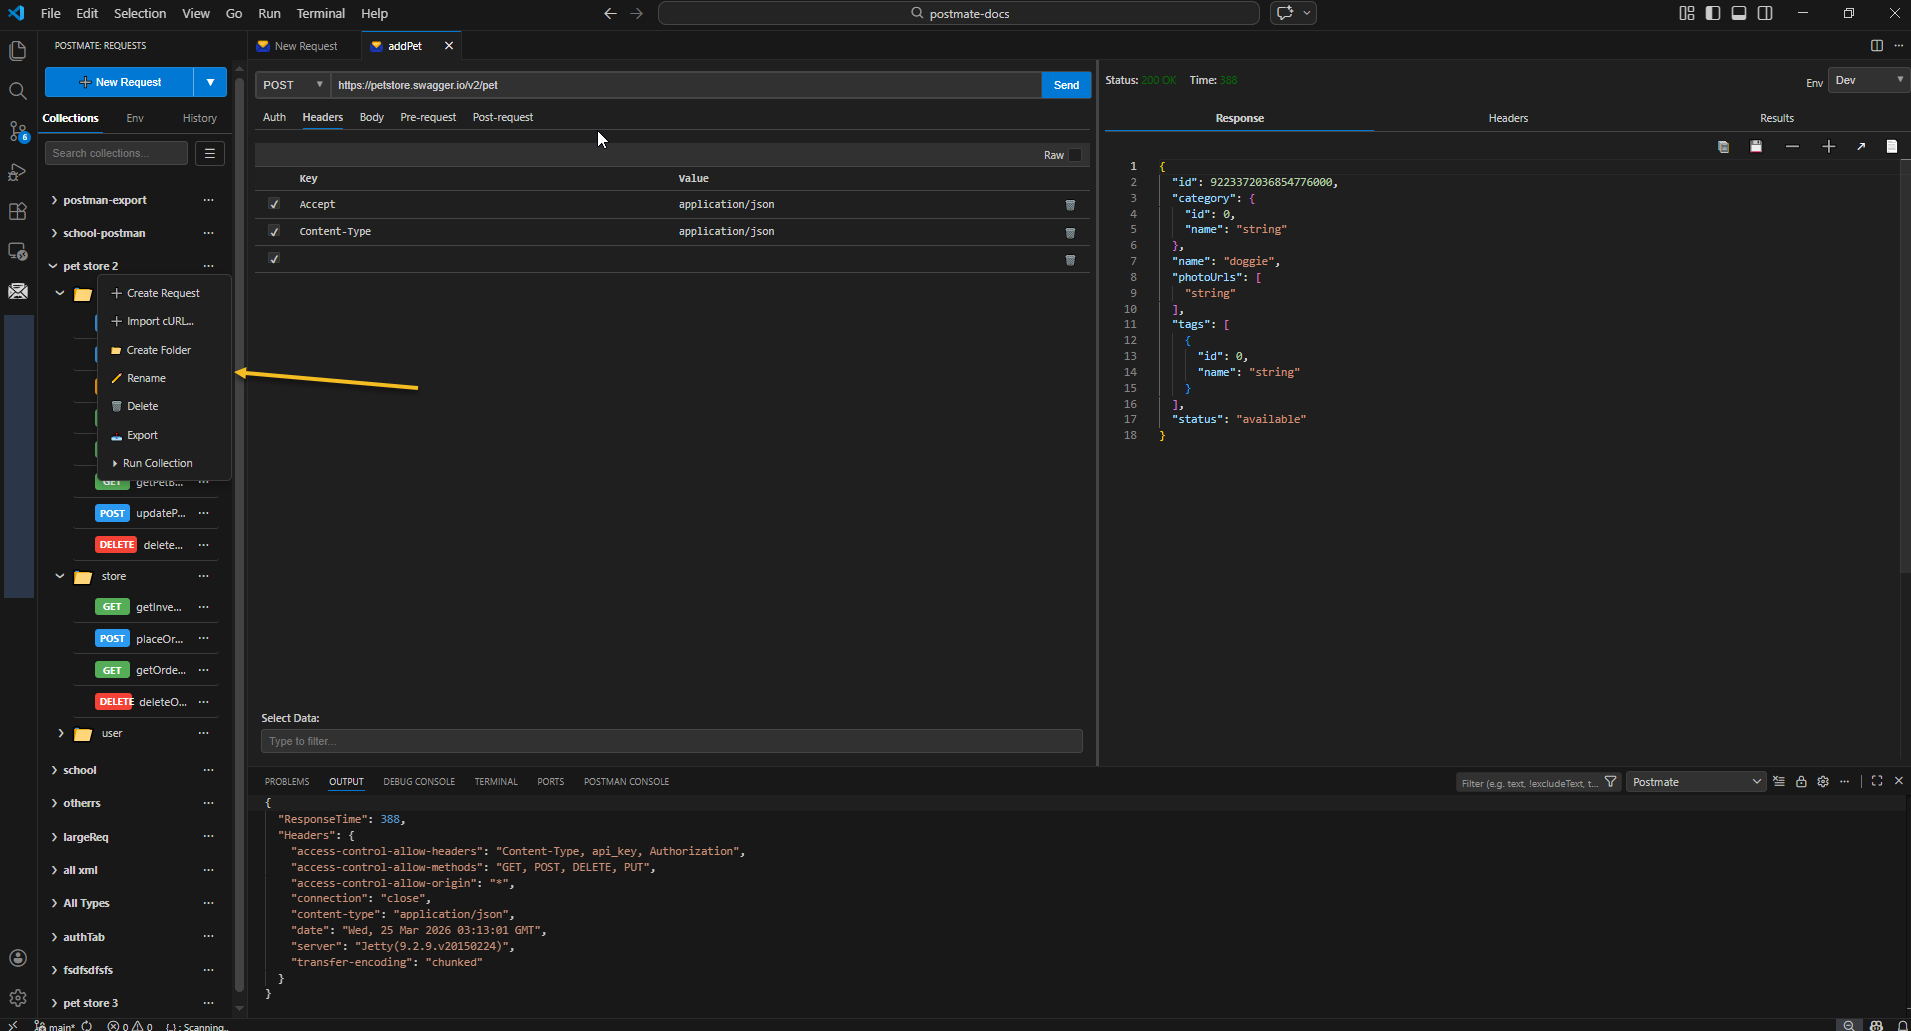Image resolution: width=1911 pixels, height=1031 pixels.
Task: Switch to the Body tab
Action: click(x=371, y=117)
